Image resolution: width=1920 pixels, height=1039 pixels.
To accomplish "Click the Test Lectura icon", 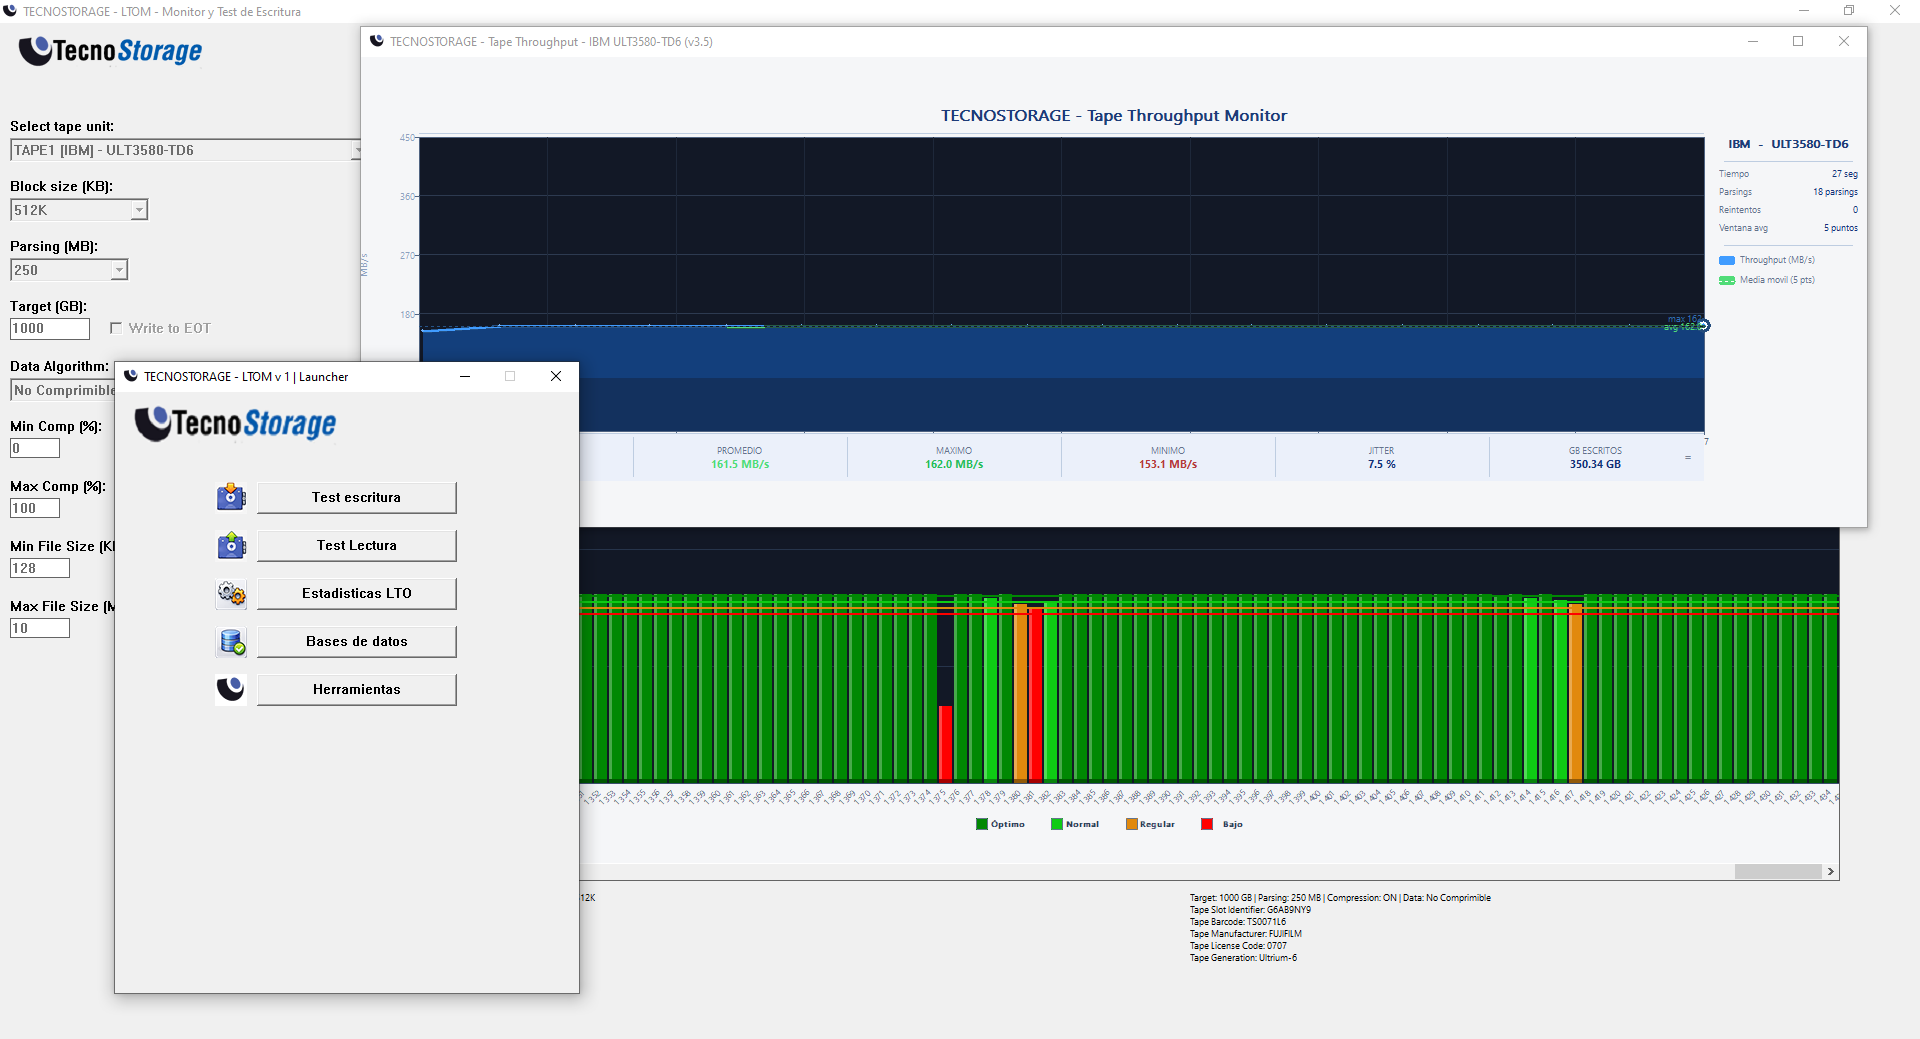I will pos(231,545).
